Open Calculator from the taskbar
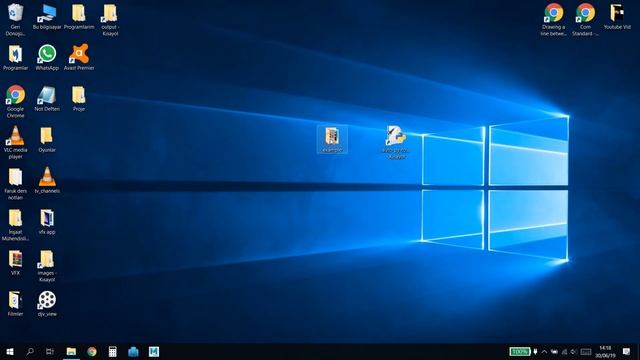The width and height of the screenshot is (640, 360). tap(113, 351)
